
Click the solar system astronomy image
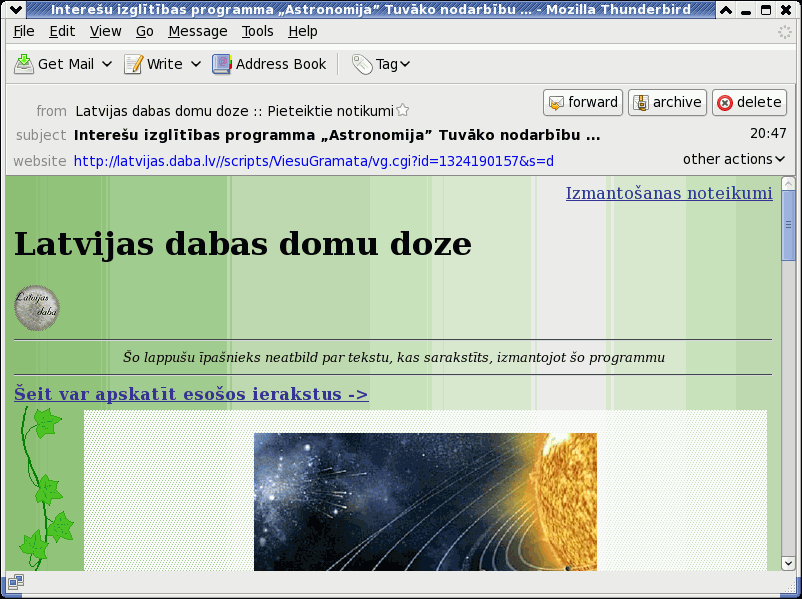click(x=425, y=502)
